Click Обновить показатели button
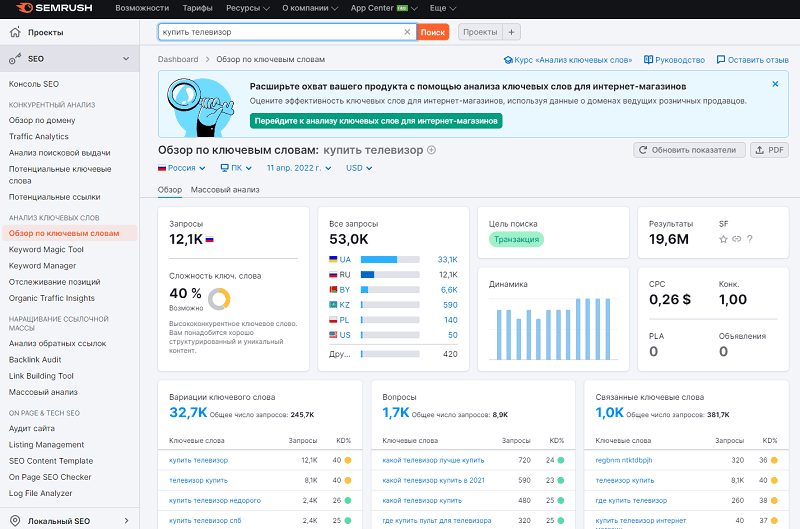Screen dimensions: 800x529 [690, 150]
